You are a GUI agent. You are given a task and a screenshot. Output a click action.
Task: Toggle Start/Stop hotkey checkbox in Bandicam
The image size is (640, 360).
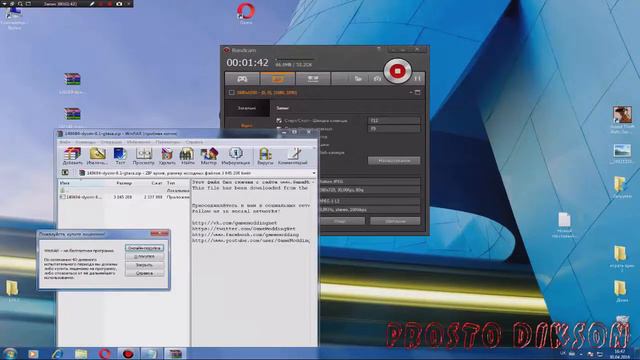(x=279, y=120)
